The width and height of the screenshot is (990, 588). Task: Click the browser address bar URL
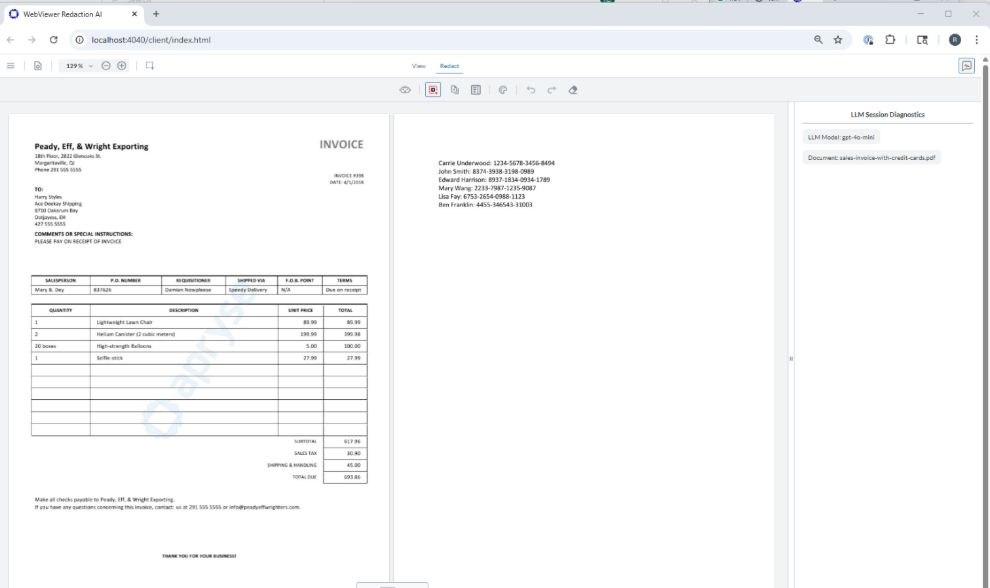(151, 40)
